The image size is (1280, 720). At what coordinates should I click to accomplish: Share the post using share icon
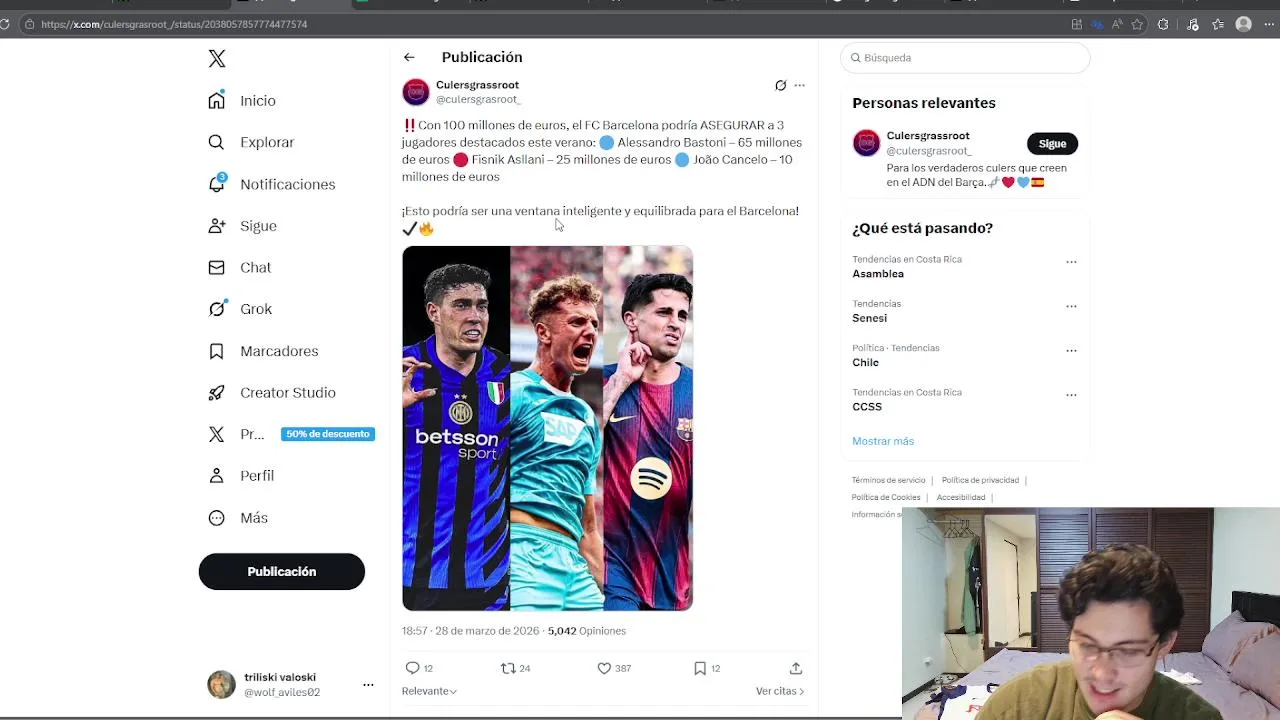(796, 668)
